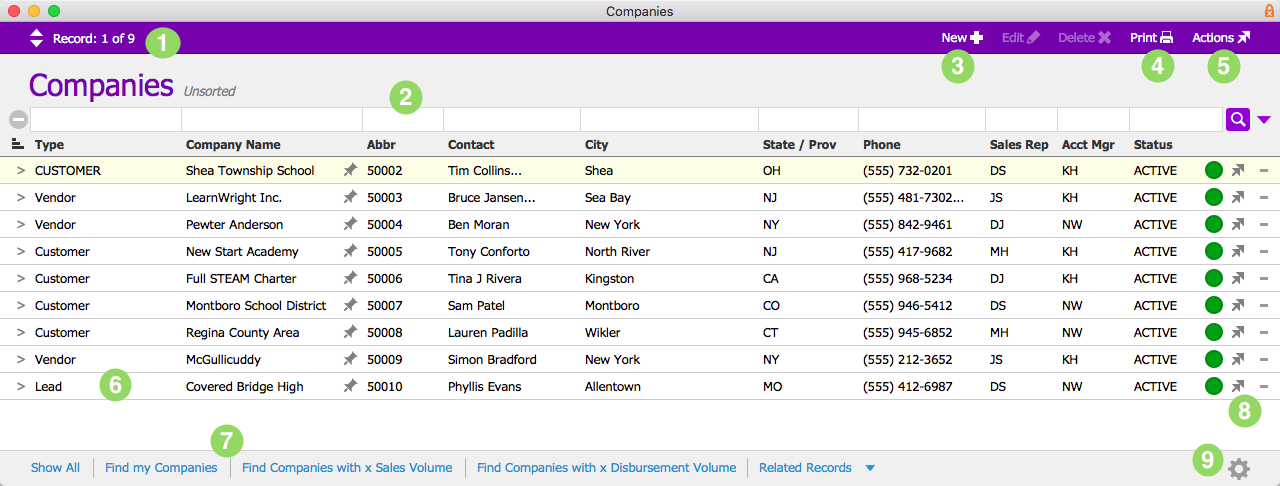Click the sort icon beside Type header
Viewport: 1280px width, 486px height.
click(18, 145)
